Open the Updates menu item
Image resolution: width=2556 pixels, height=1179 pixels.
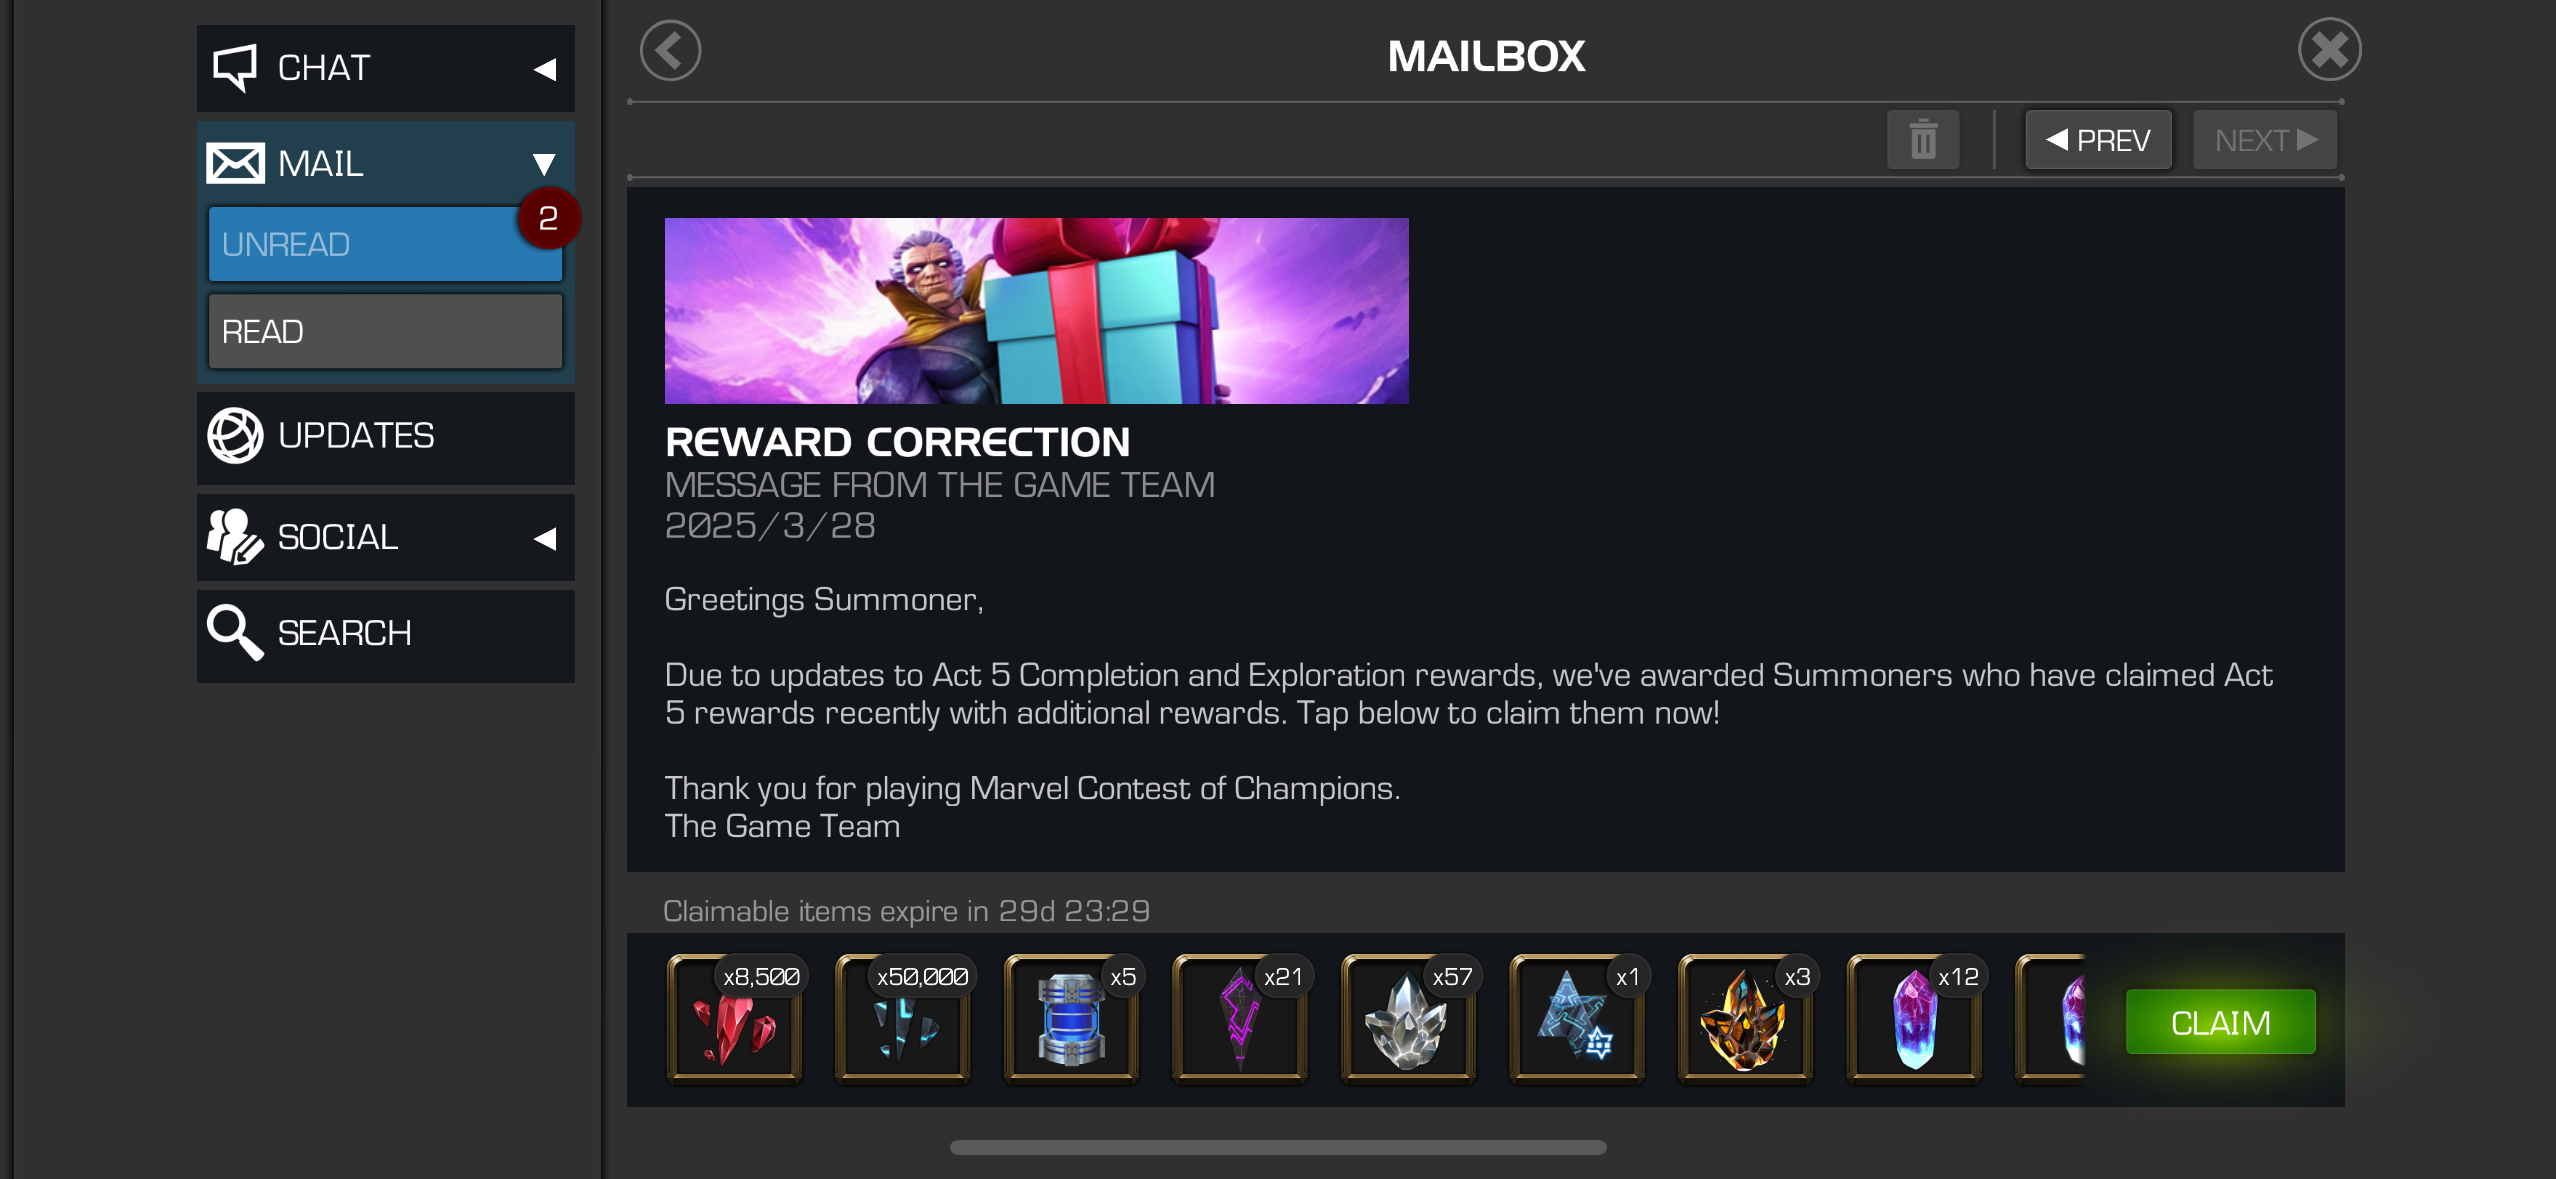pos(385,437)
